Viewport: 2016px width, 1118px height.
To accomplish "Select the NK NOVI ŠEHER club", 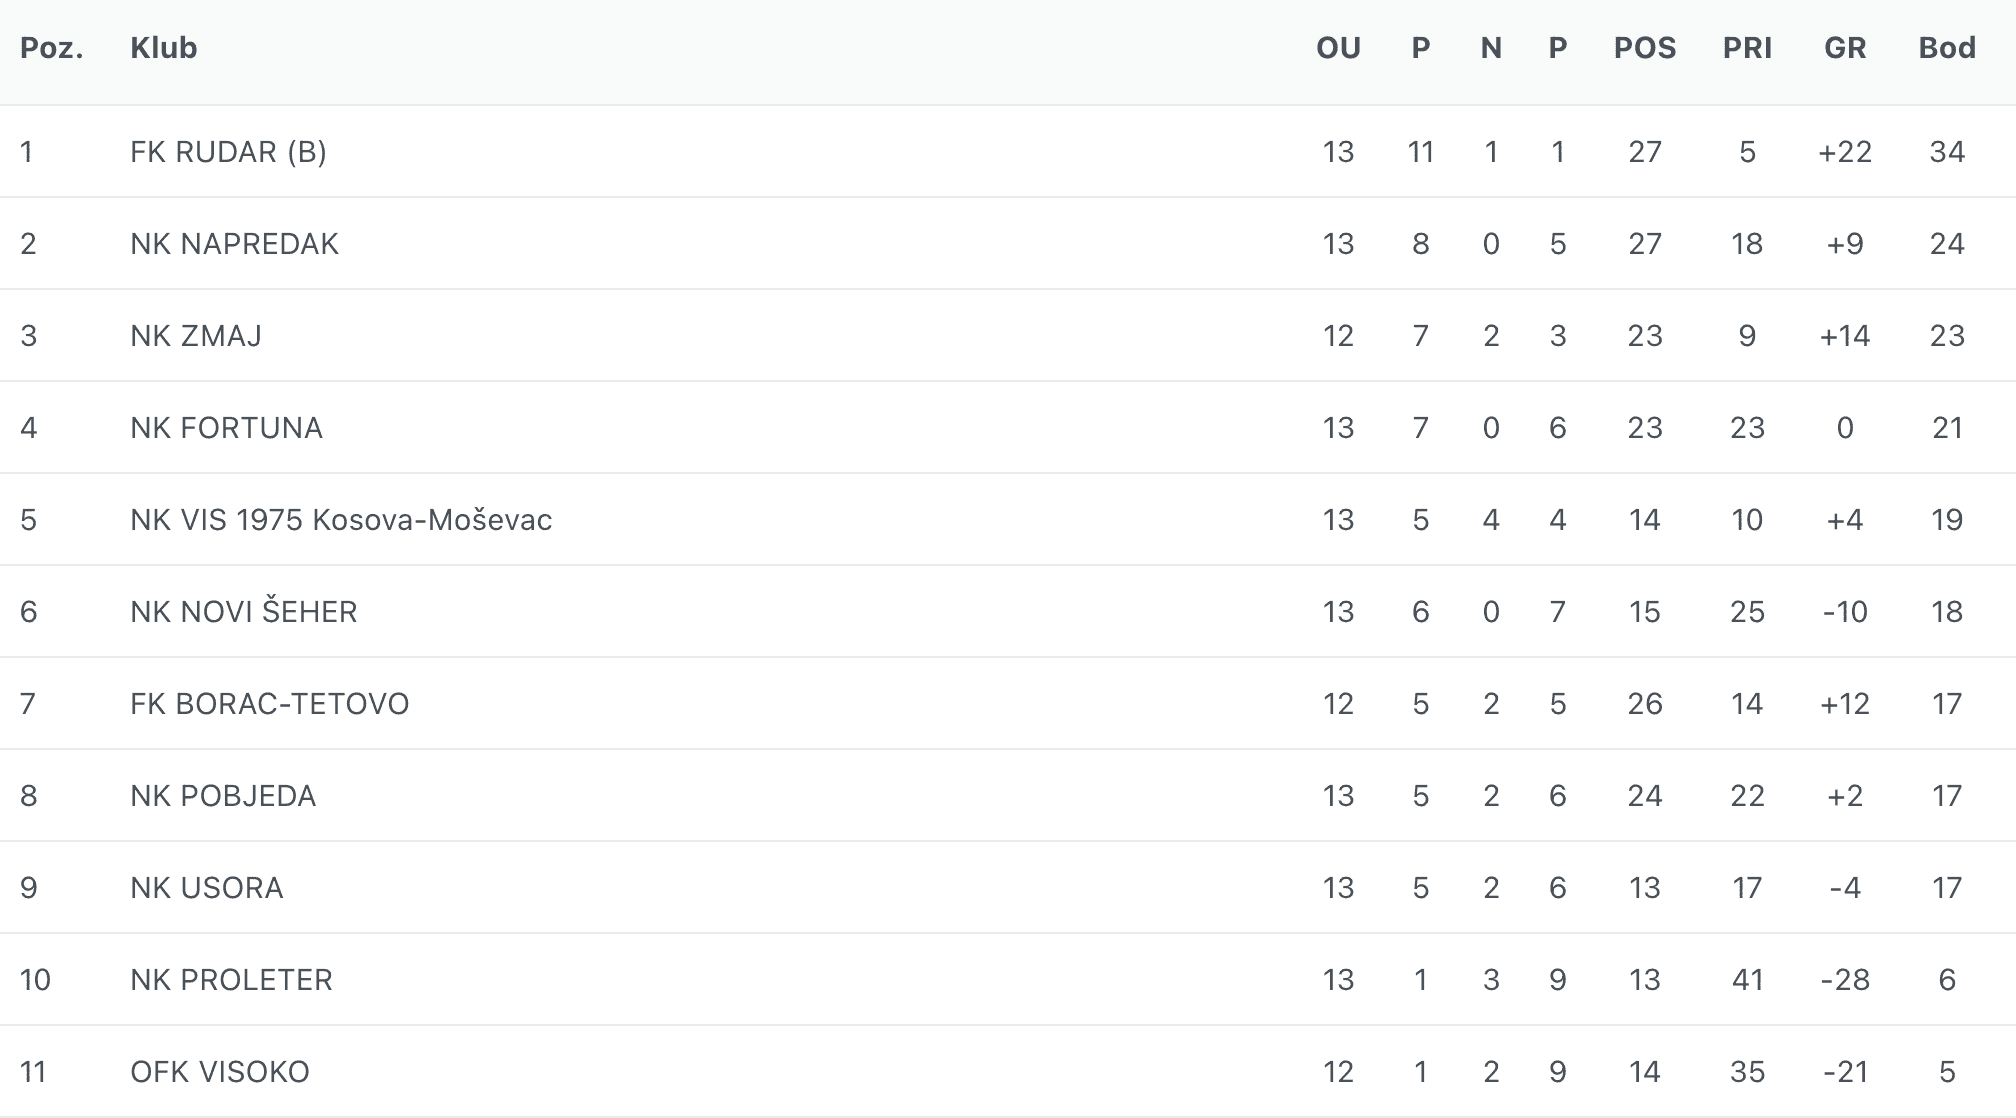I will [x=243, y=612].
